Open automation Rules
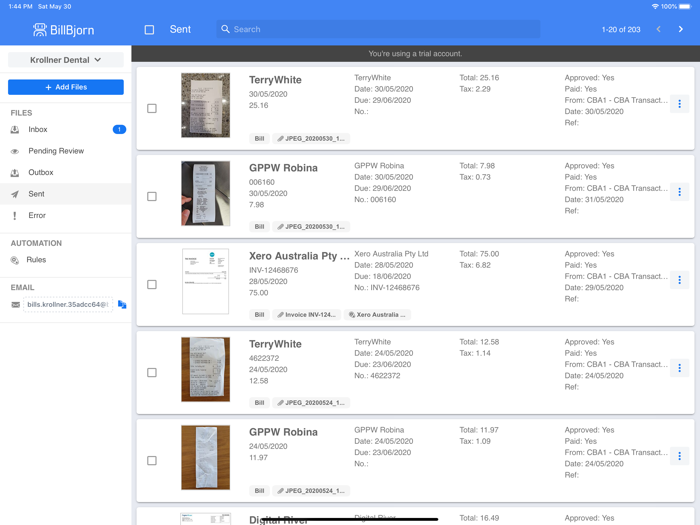Image resolution: width=700 pixels, height=525 pixels. click(x=66, y=260)
